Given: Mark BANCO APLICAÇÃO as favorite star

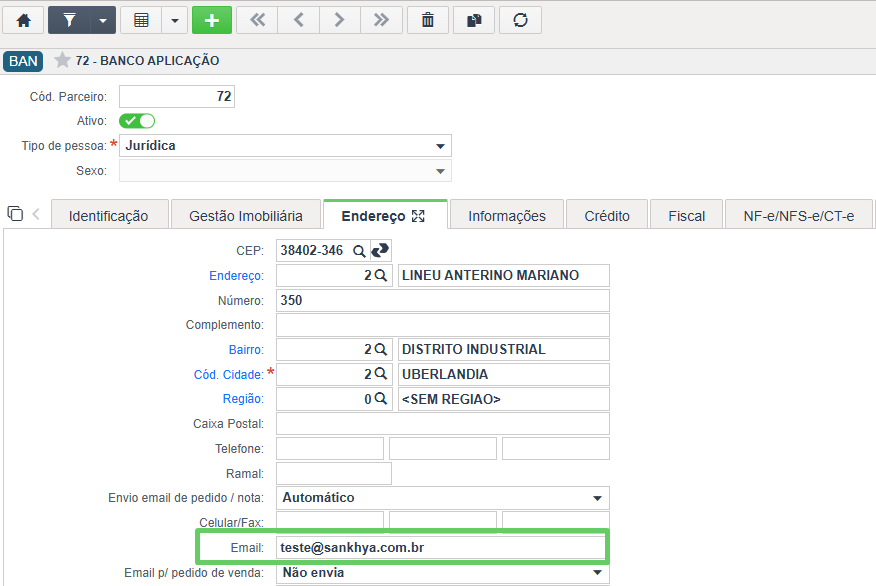Looking at the screenshot, I should click(63, 61).
